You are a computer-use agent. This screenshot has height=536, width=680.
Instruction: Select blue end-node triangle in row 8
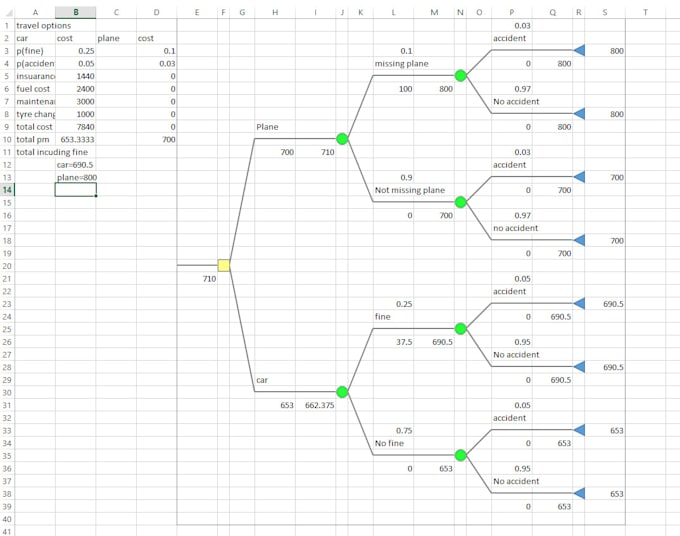579,114
